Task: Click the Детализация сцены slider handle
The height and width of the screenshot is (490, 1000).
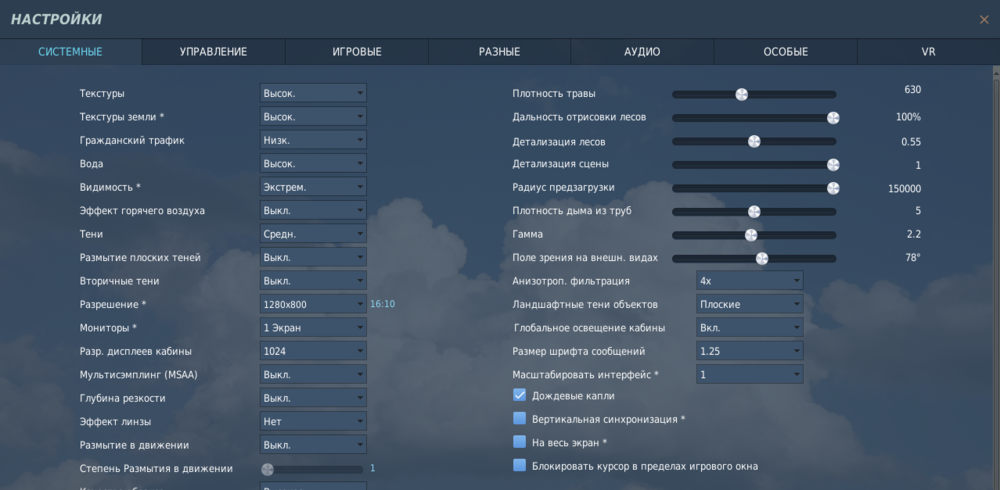Action: click(x=833, y=165)
